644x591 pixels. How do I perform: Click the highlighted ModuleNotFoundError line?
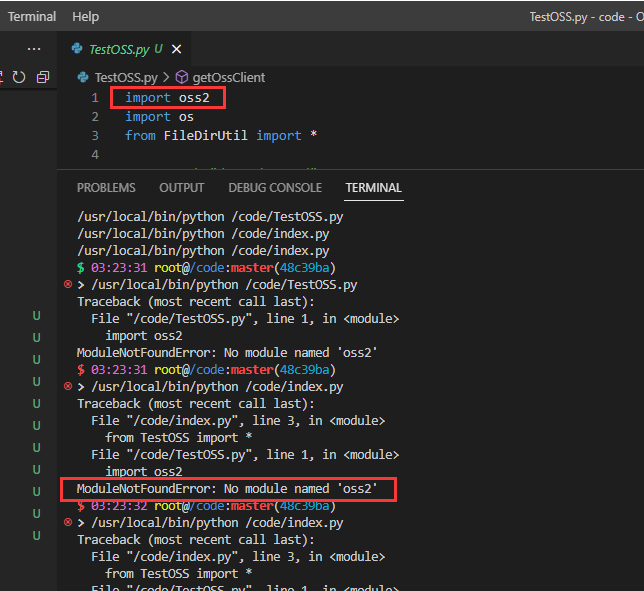227,489
